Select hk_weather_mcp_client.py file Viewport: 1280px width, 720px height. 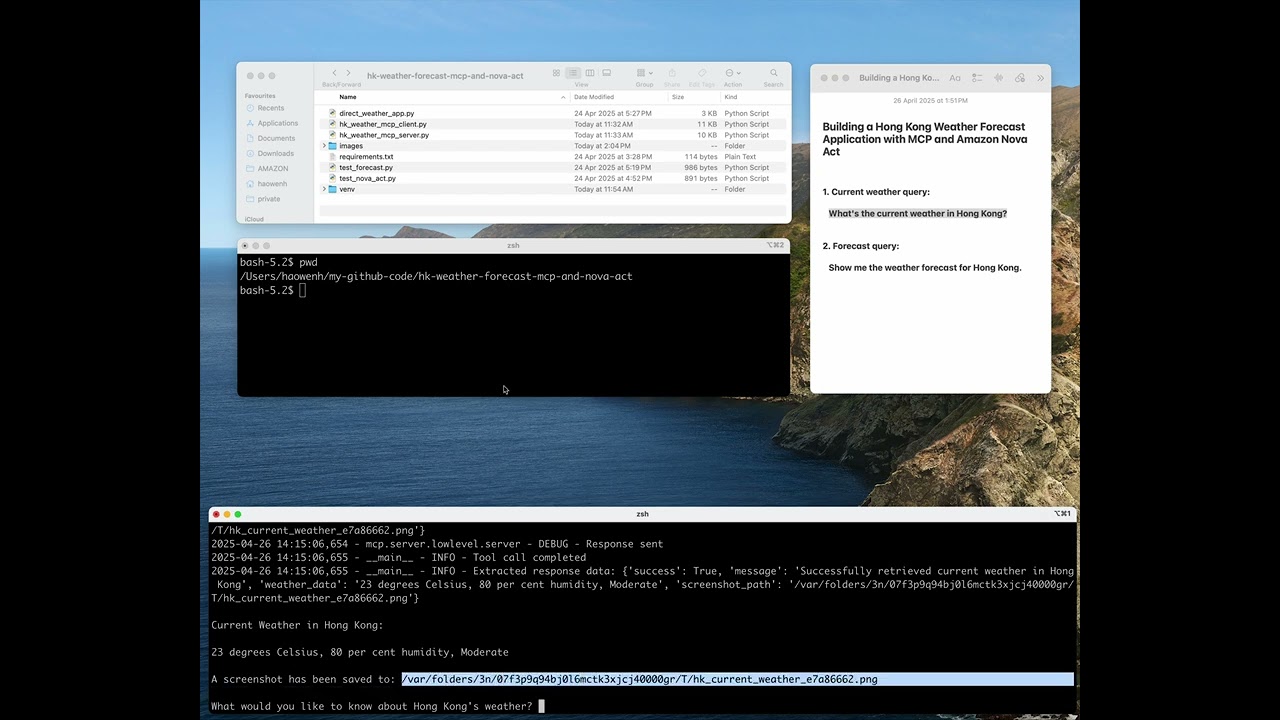pyautogui.click(x=383, y=124)
